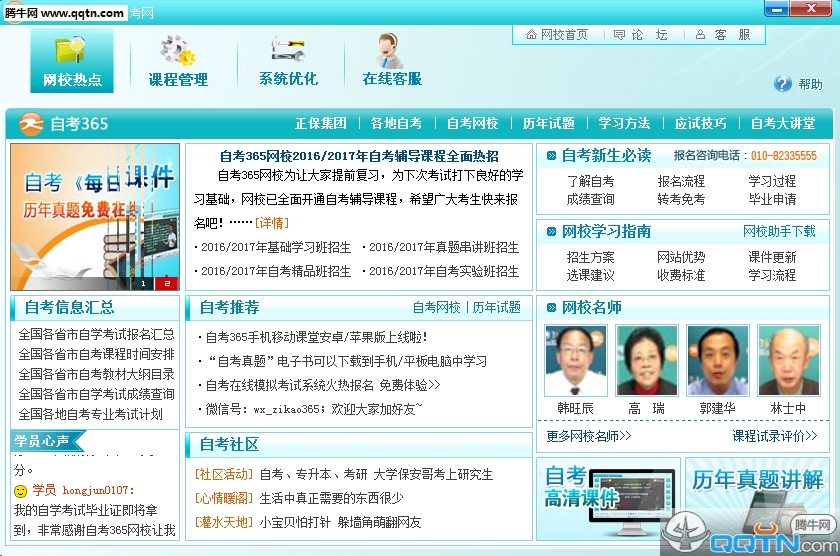The width and height of the screenshot is (840, 556).
Task: Select 正保集团 in navigation bar
Action: (320, 124)
